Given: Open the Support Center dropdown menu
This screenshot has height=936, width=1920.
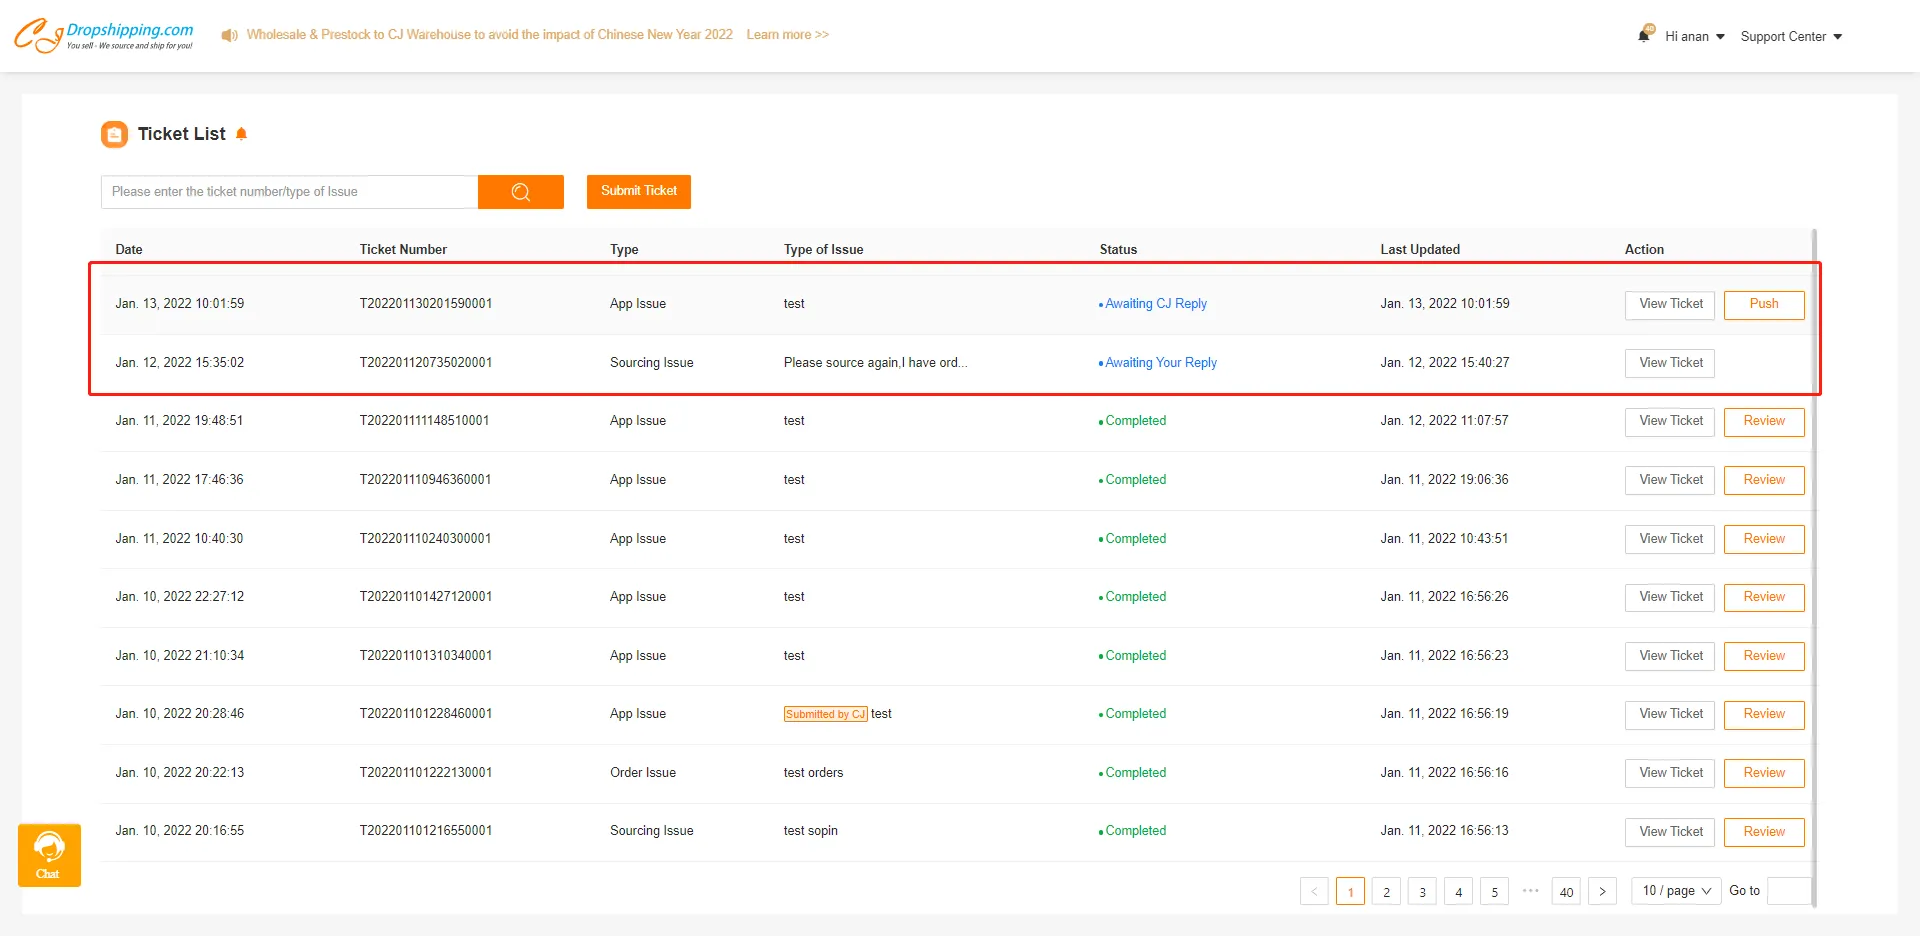Looking at the screenshot, I should click(x=1790, y=36).
